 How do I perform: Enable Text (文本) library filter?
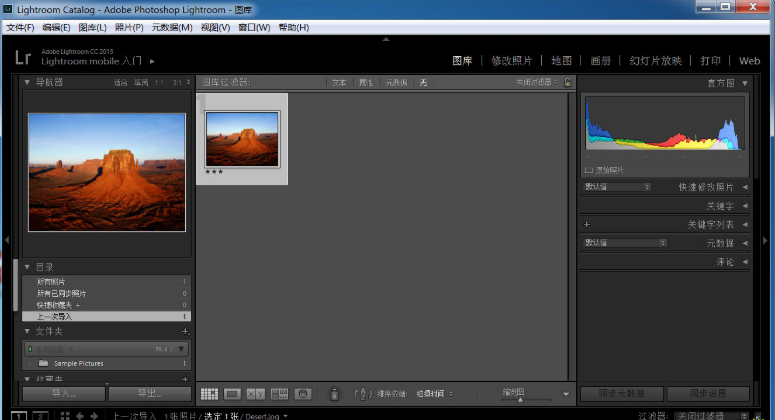[339, 83]
